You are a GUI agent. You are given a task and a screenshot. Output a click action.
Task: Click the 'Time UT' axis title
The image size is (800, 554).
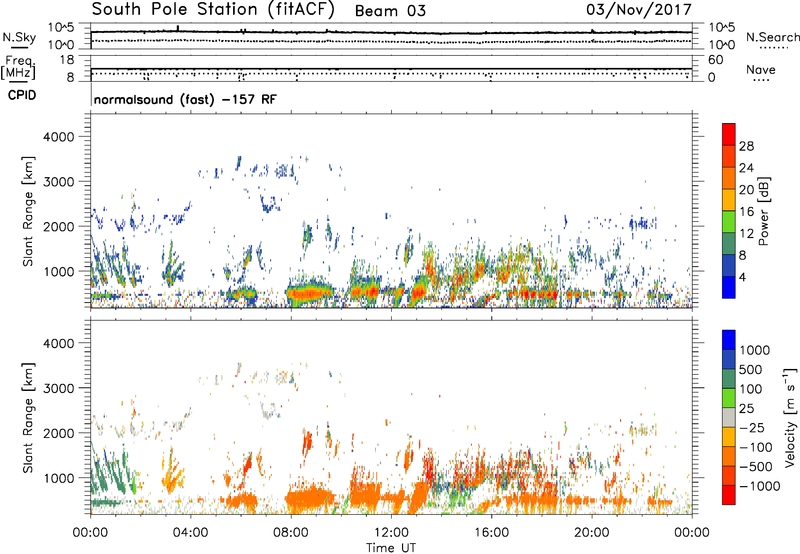coord(391,547)
